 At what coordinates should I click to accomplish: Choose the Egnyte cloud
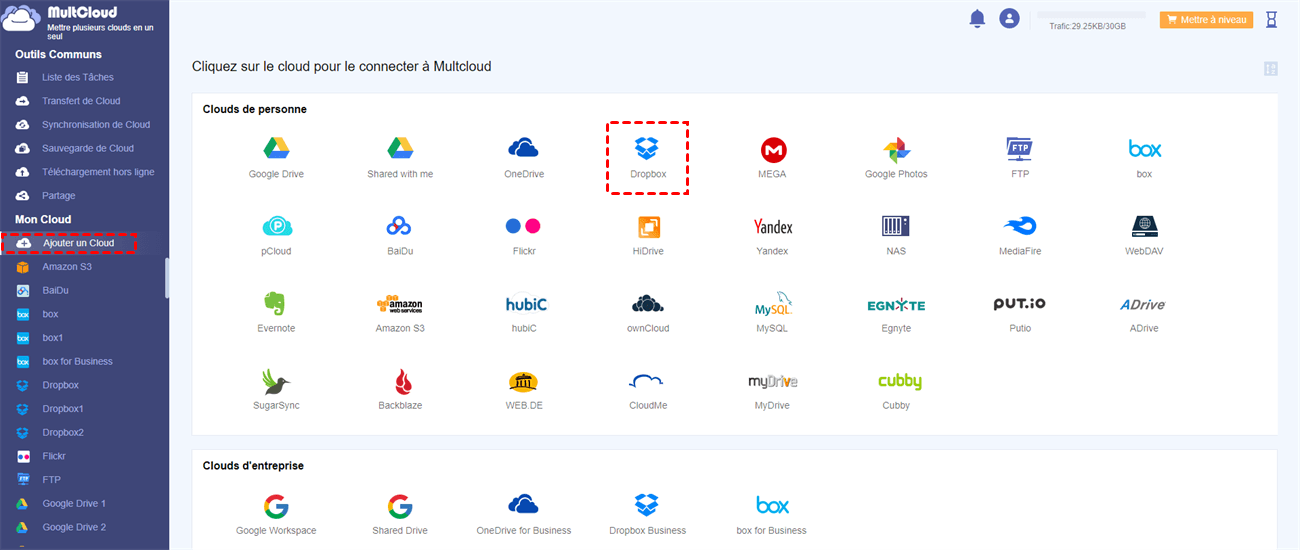896,312
